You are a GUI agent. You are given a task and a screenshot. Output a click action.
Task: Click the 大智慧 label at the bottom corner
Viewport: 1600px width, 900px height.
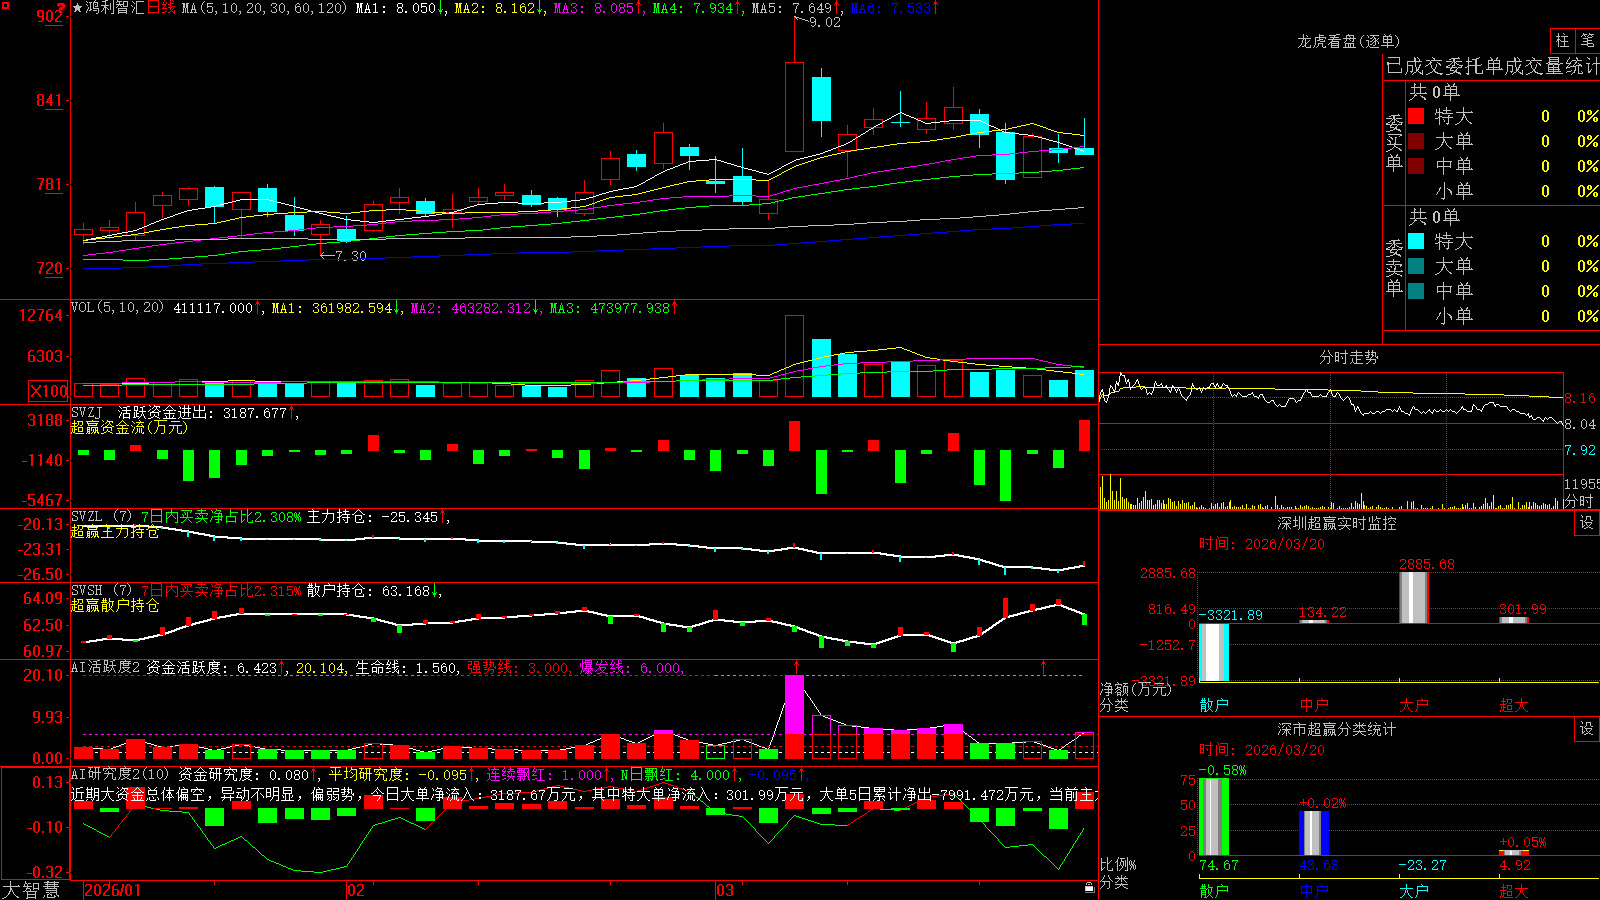coord(31,890)
